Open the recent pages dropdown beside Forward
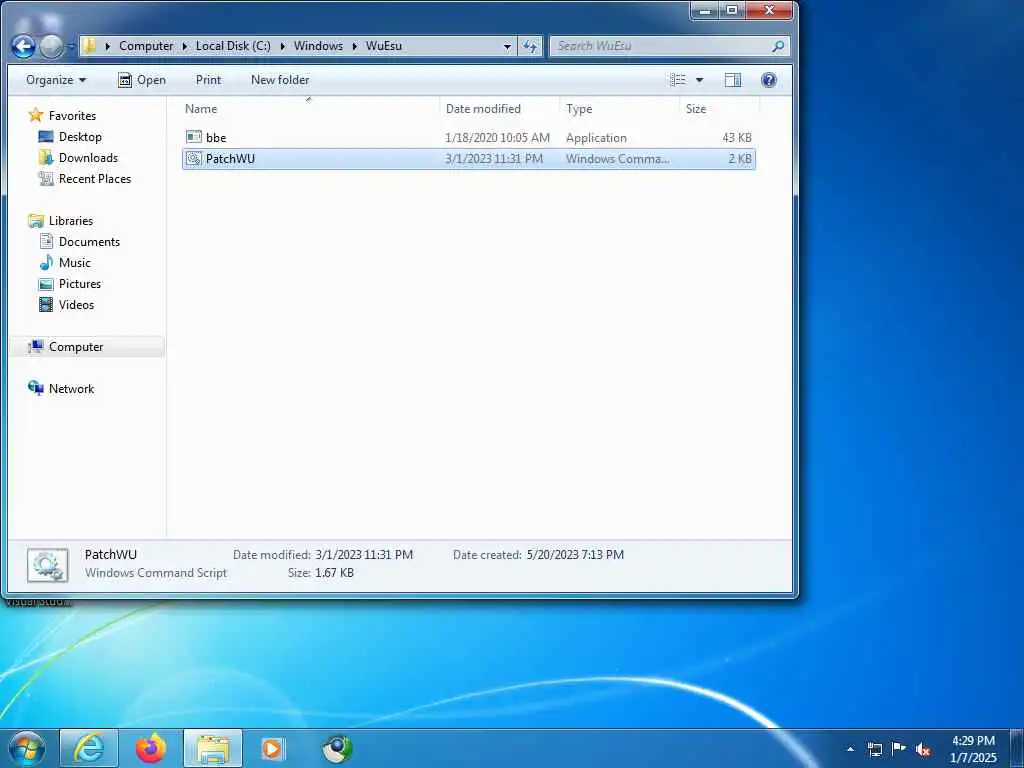This screenshot has width=1024, height=768. pyautogui.click(x=71, y=46)
